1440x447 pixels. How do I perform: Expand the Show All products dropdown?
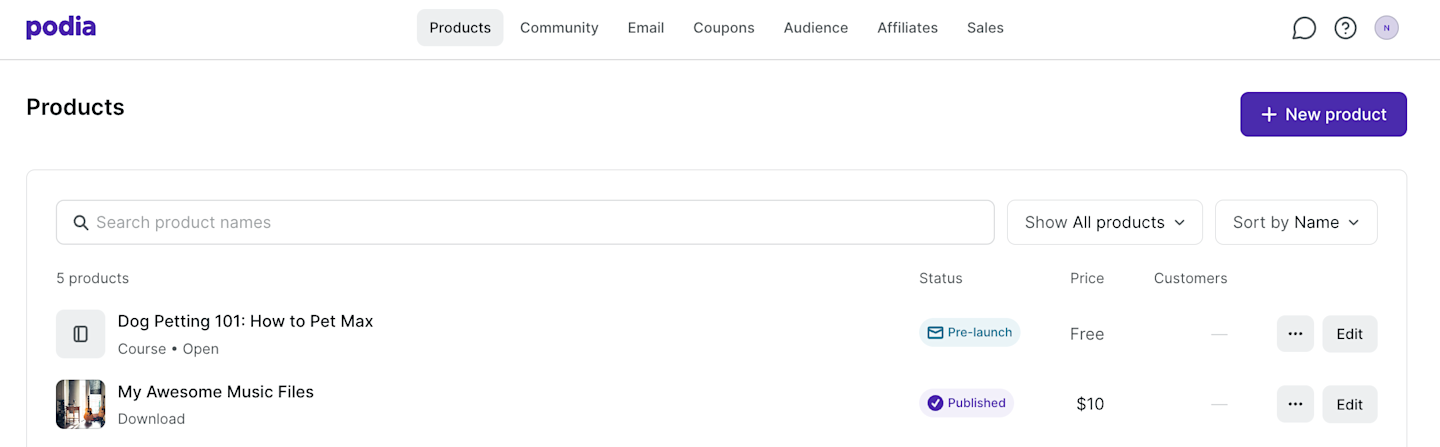coord(1104,222)
